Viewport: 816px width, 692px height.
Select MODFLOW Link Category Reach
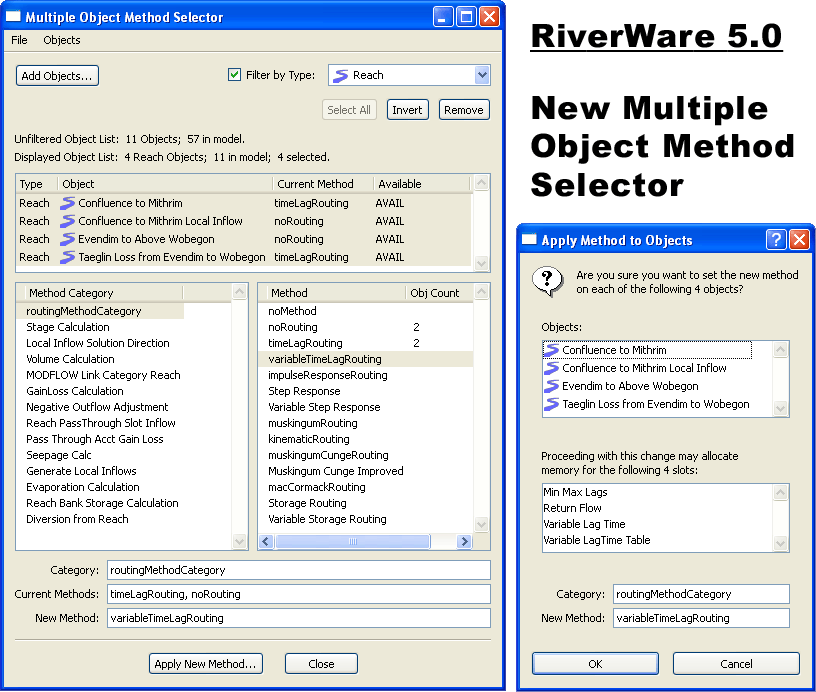[103, 375]
